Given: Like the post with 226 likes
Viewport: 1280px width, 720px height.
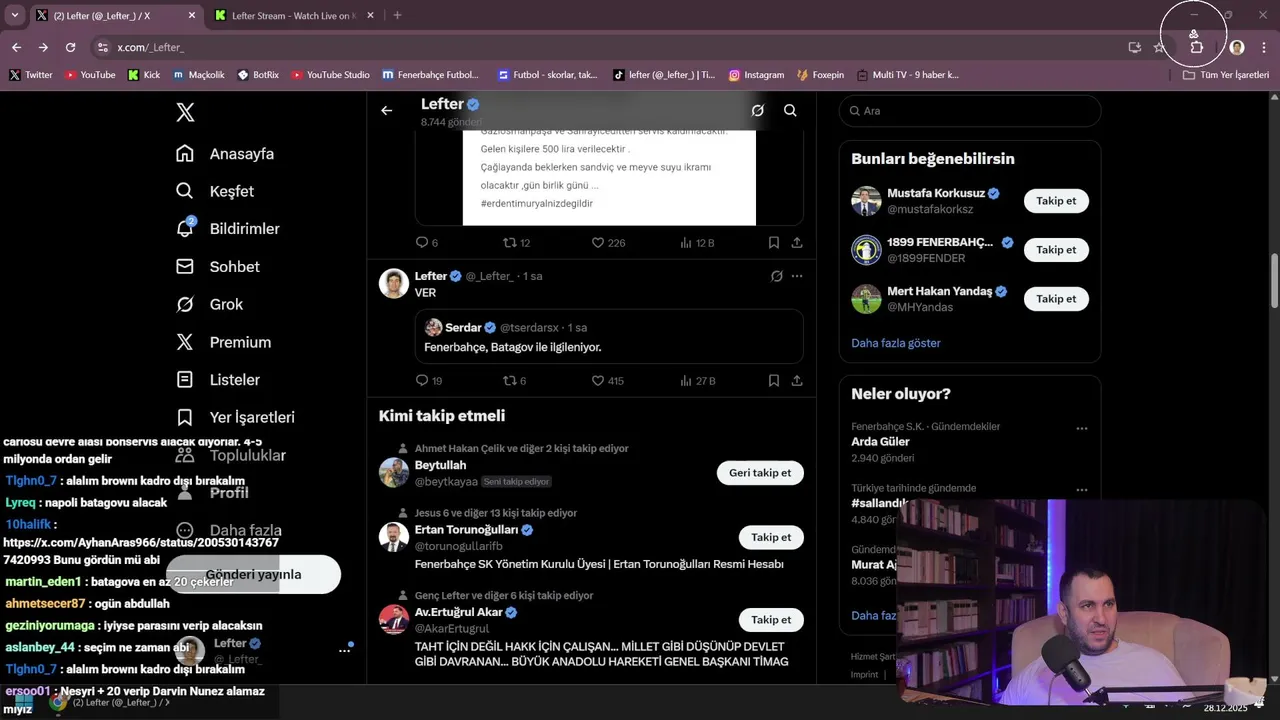Looking at the screenshot, I should pos(608,243).
